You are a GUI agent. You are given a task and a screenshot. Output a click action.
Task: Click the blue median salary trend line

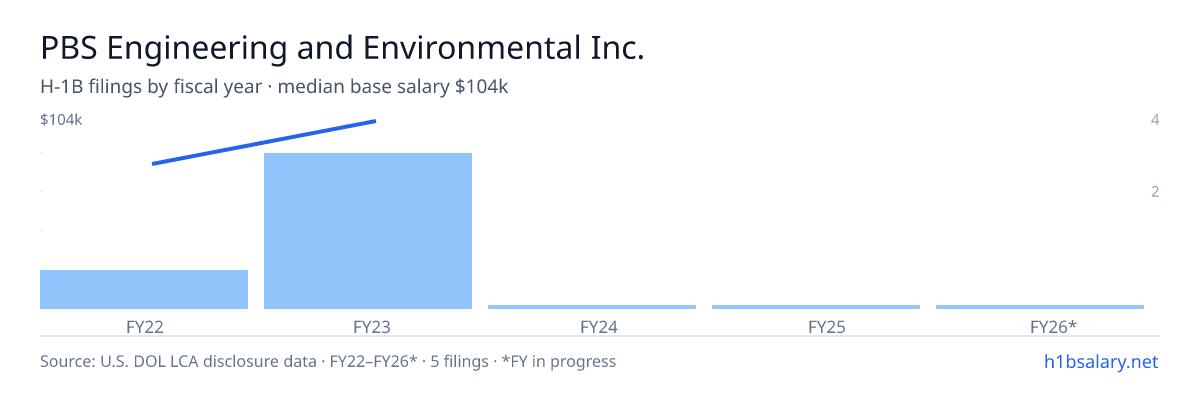(264, 142)
